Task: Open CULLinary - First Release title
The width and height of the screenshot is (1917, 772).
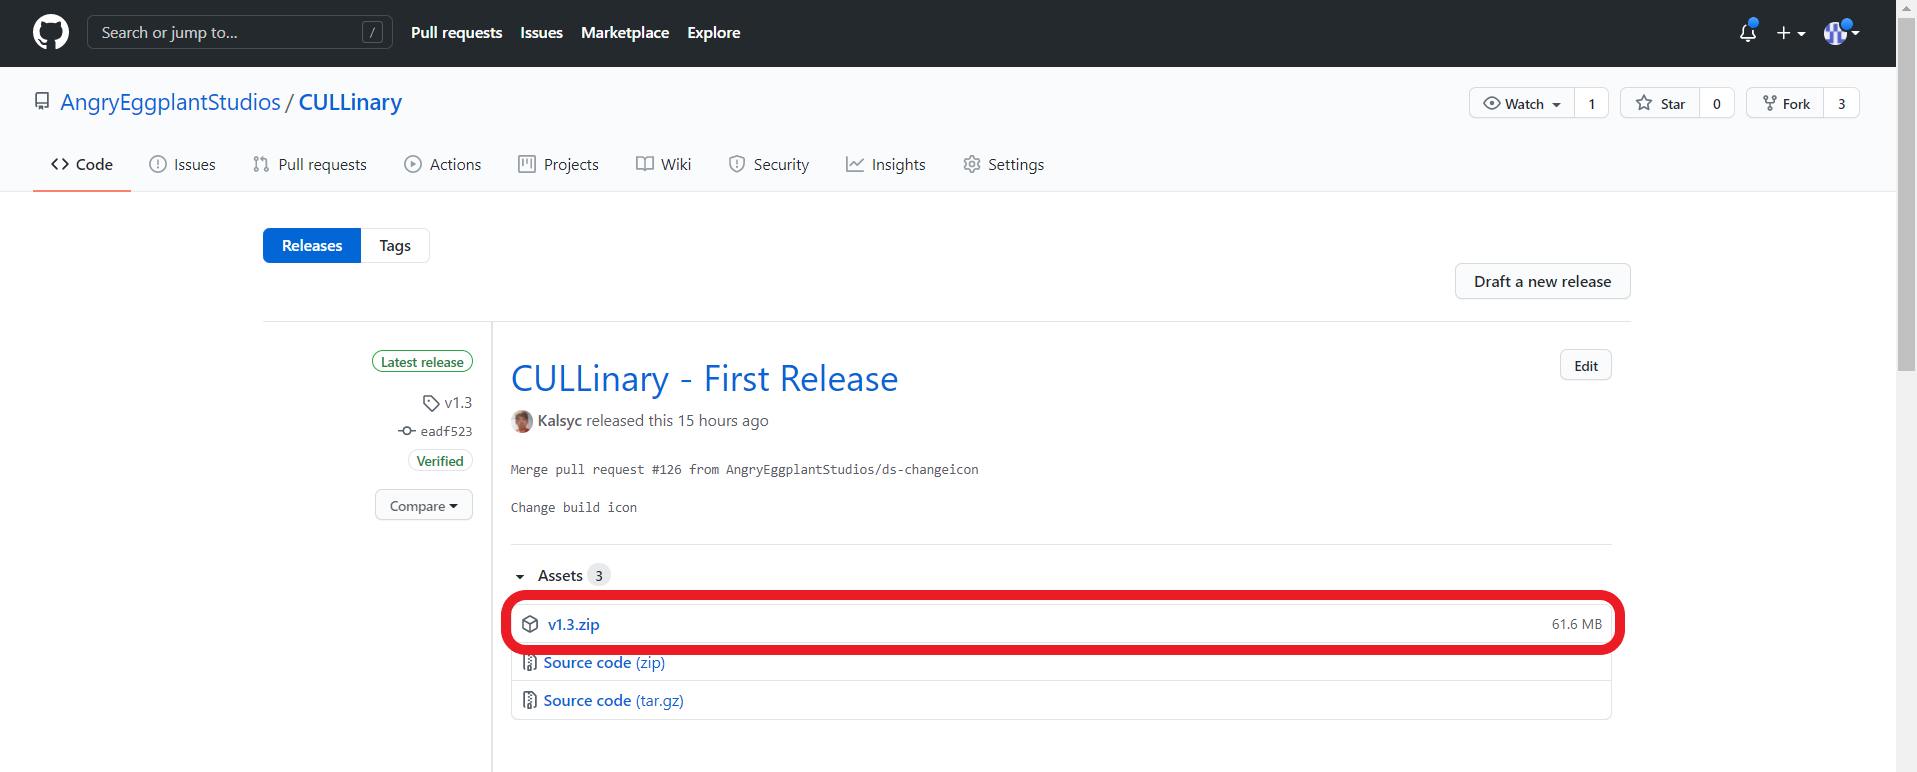Action: click(704, 379)
